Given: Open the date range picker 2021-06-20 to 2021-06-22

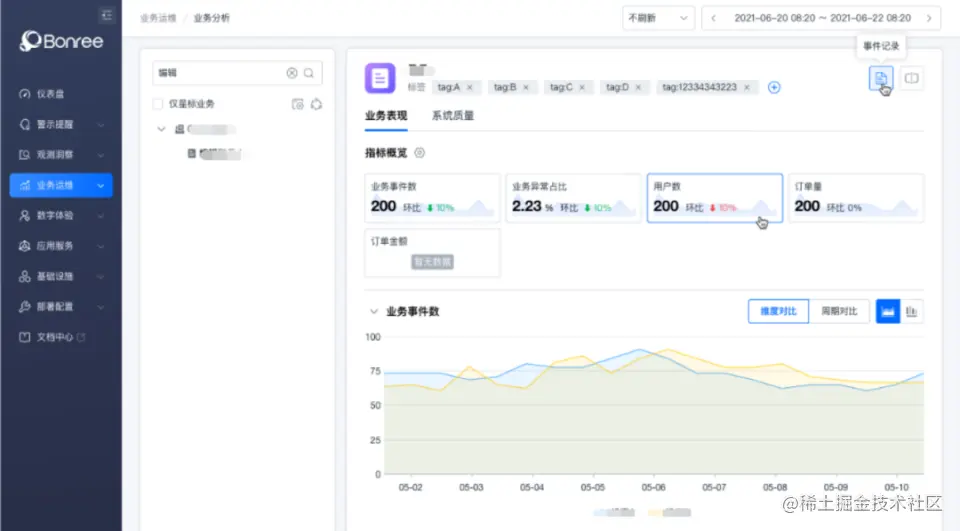Looking at the screenshot, I should point(822,18).
